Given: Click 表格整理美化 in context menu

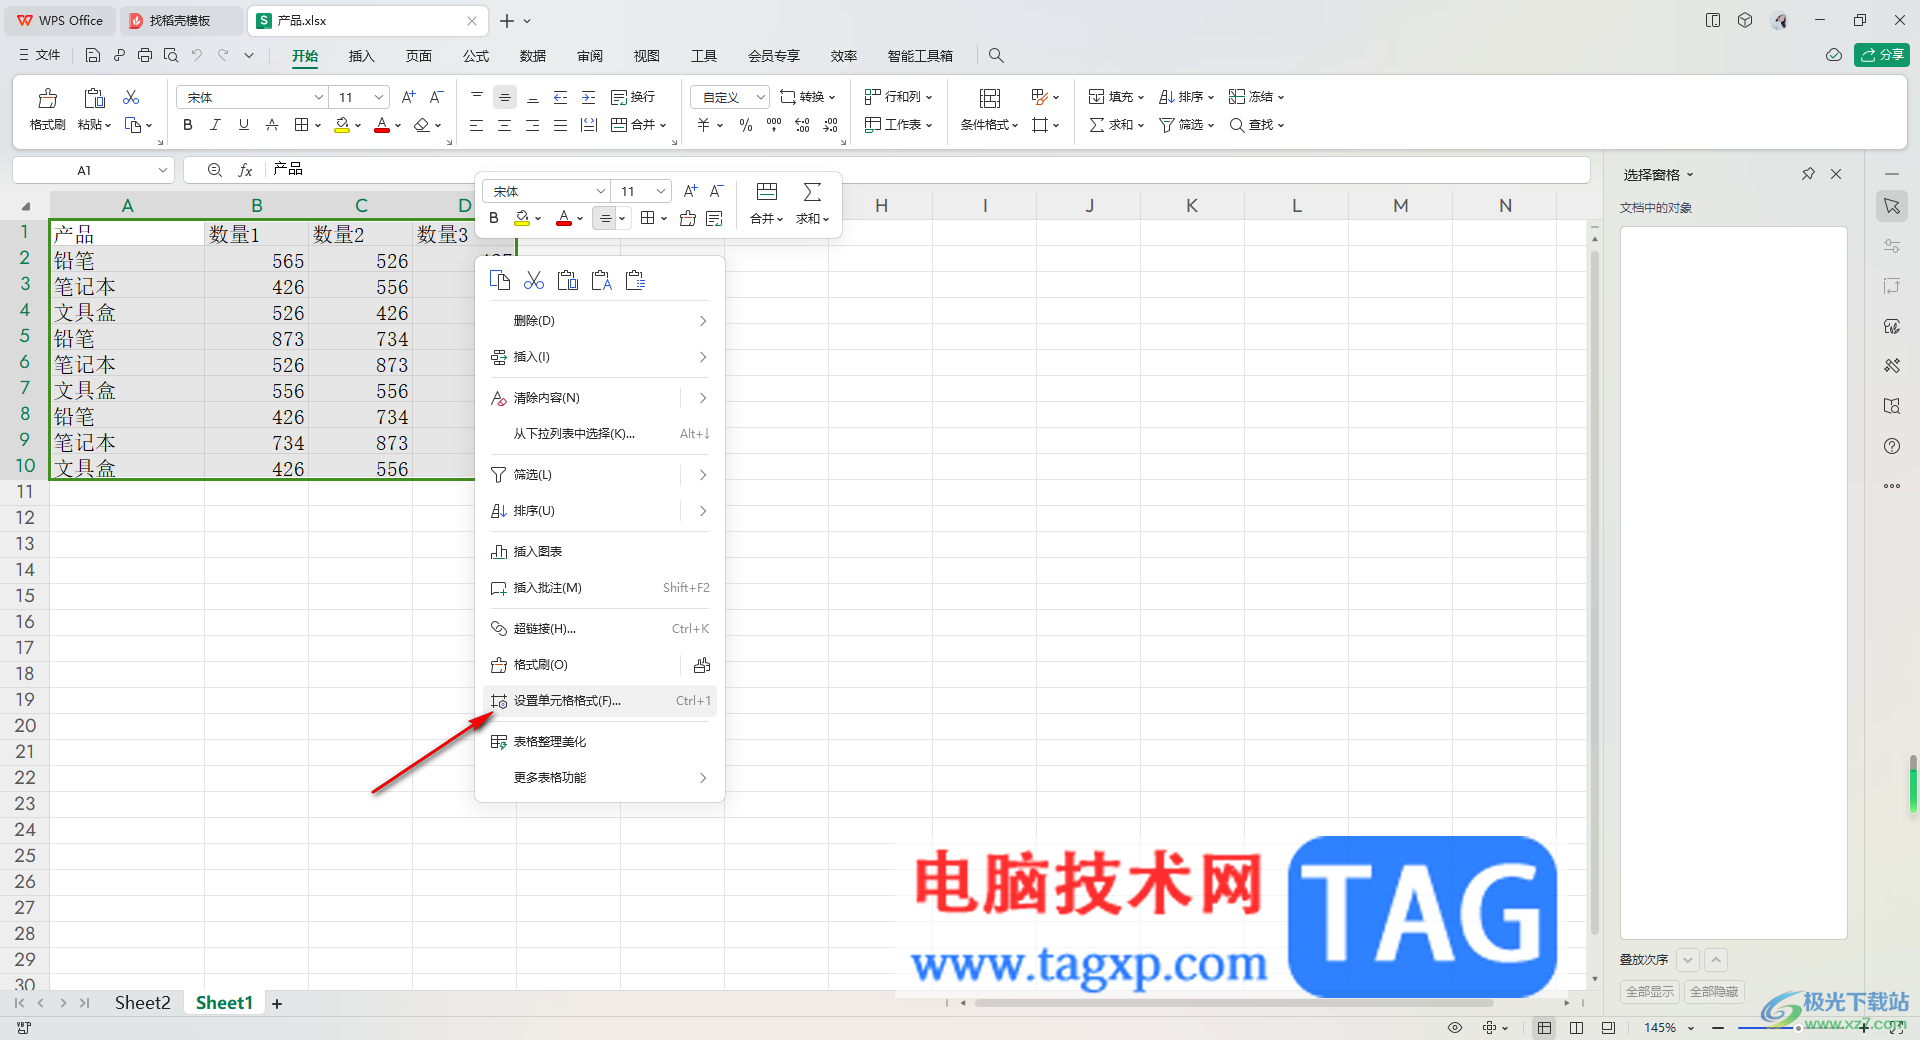Looking at the screenshot, I should 599,742.
